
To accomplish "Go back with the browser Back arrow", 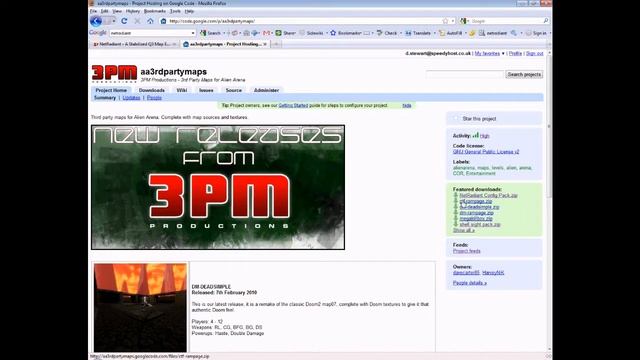I will point(96,21).
